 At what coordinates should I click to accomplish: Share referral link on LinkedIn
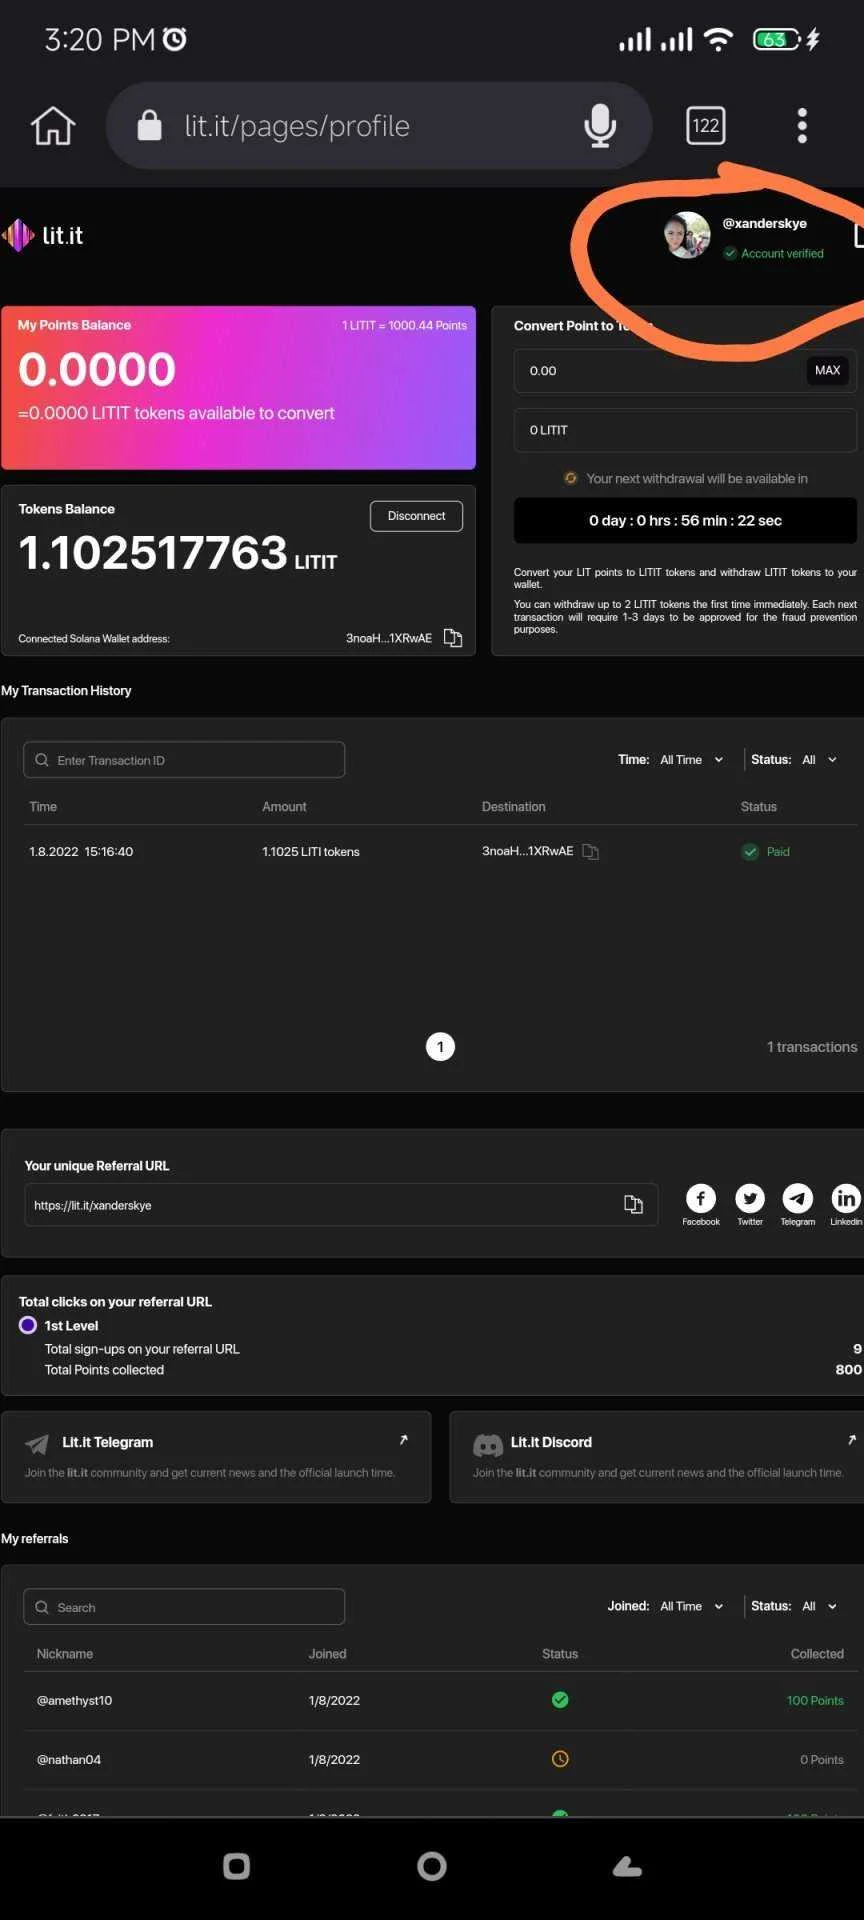[x=846, y=1198]
